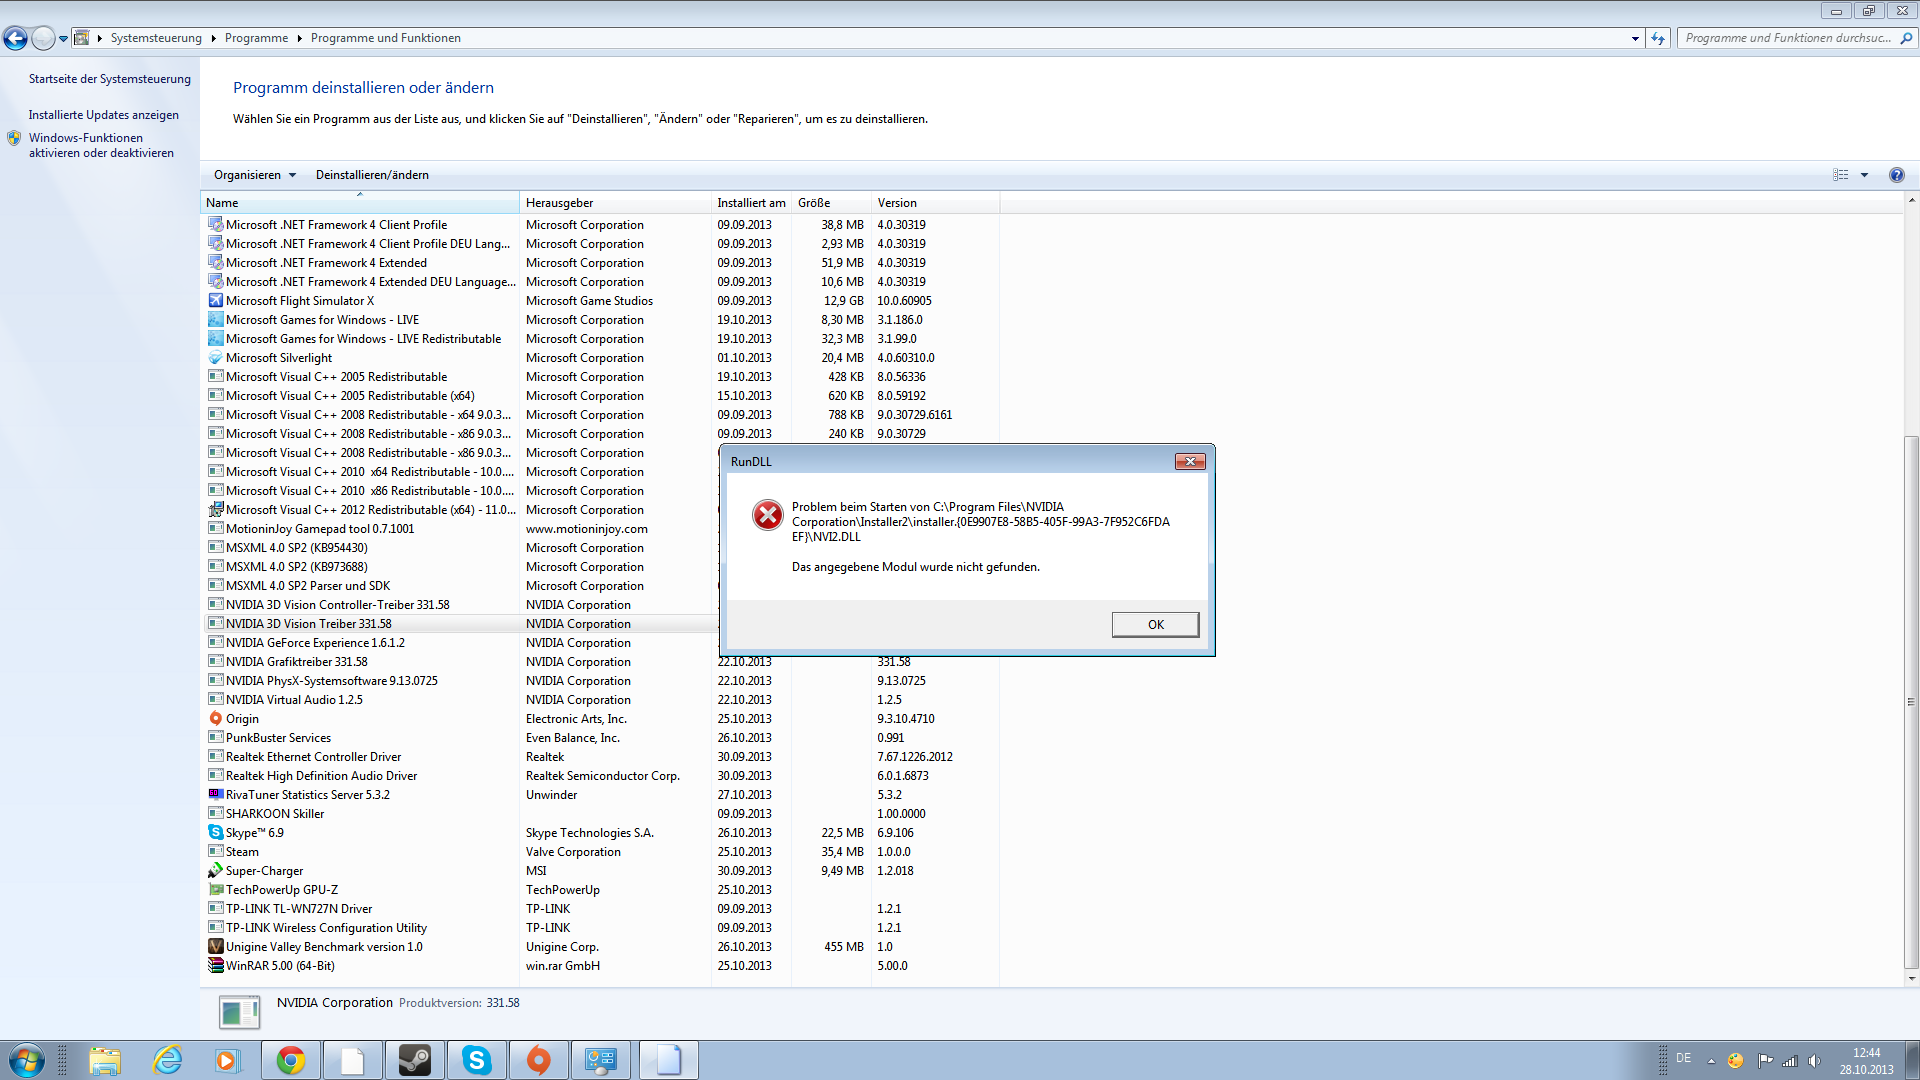
Task: Click Deinstallieren/ändern in the toolbar
Action: point(372,175)
